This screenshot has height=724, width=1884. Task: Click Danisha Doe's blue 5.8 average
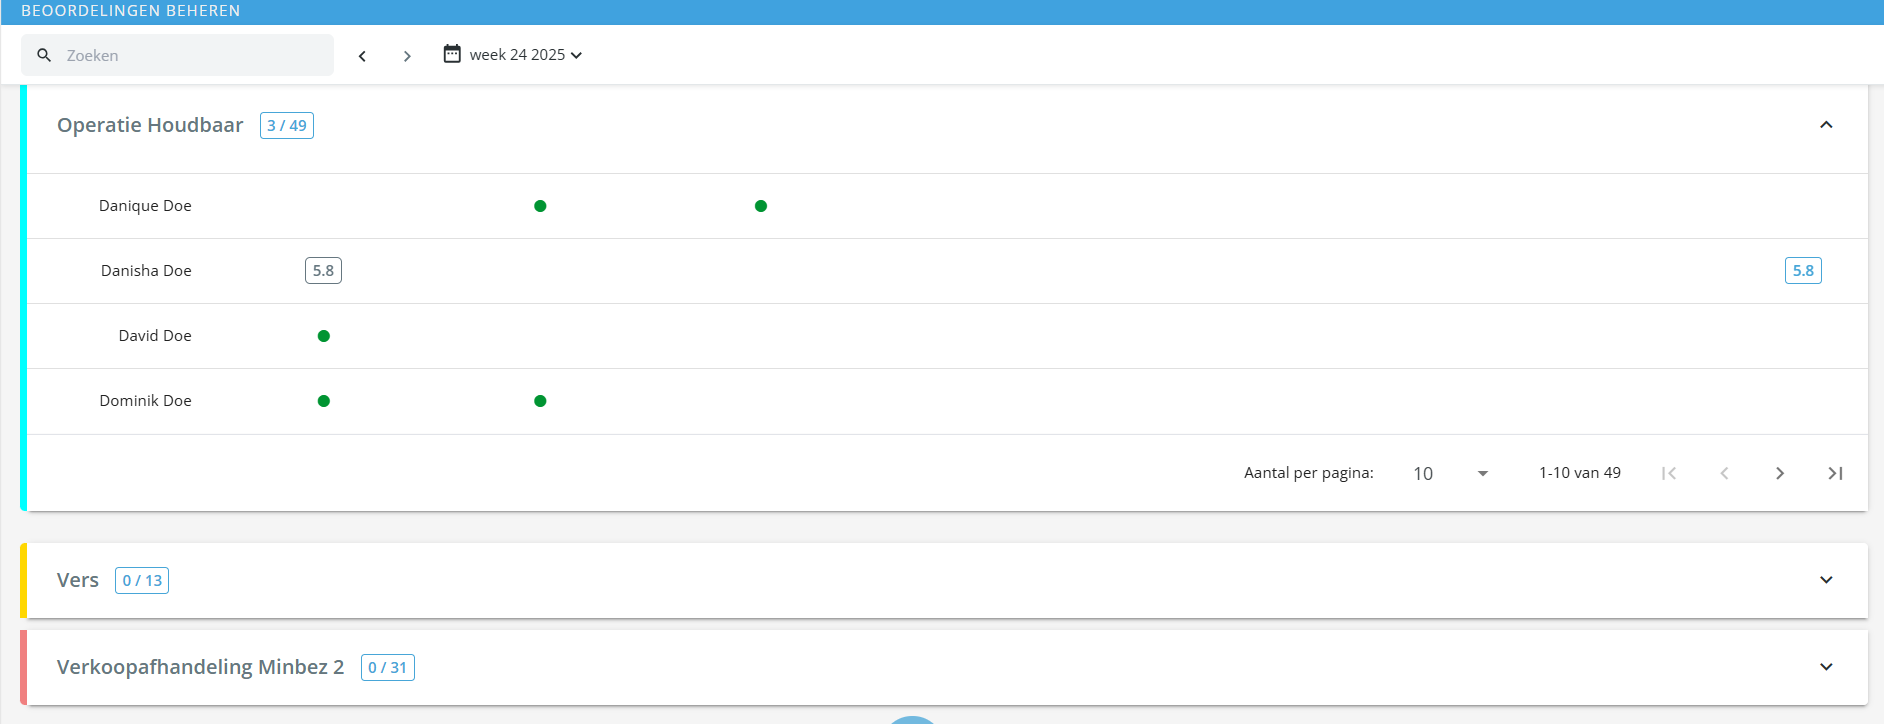coord(1803,271)
